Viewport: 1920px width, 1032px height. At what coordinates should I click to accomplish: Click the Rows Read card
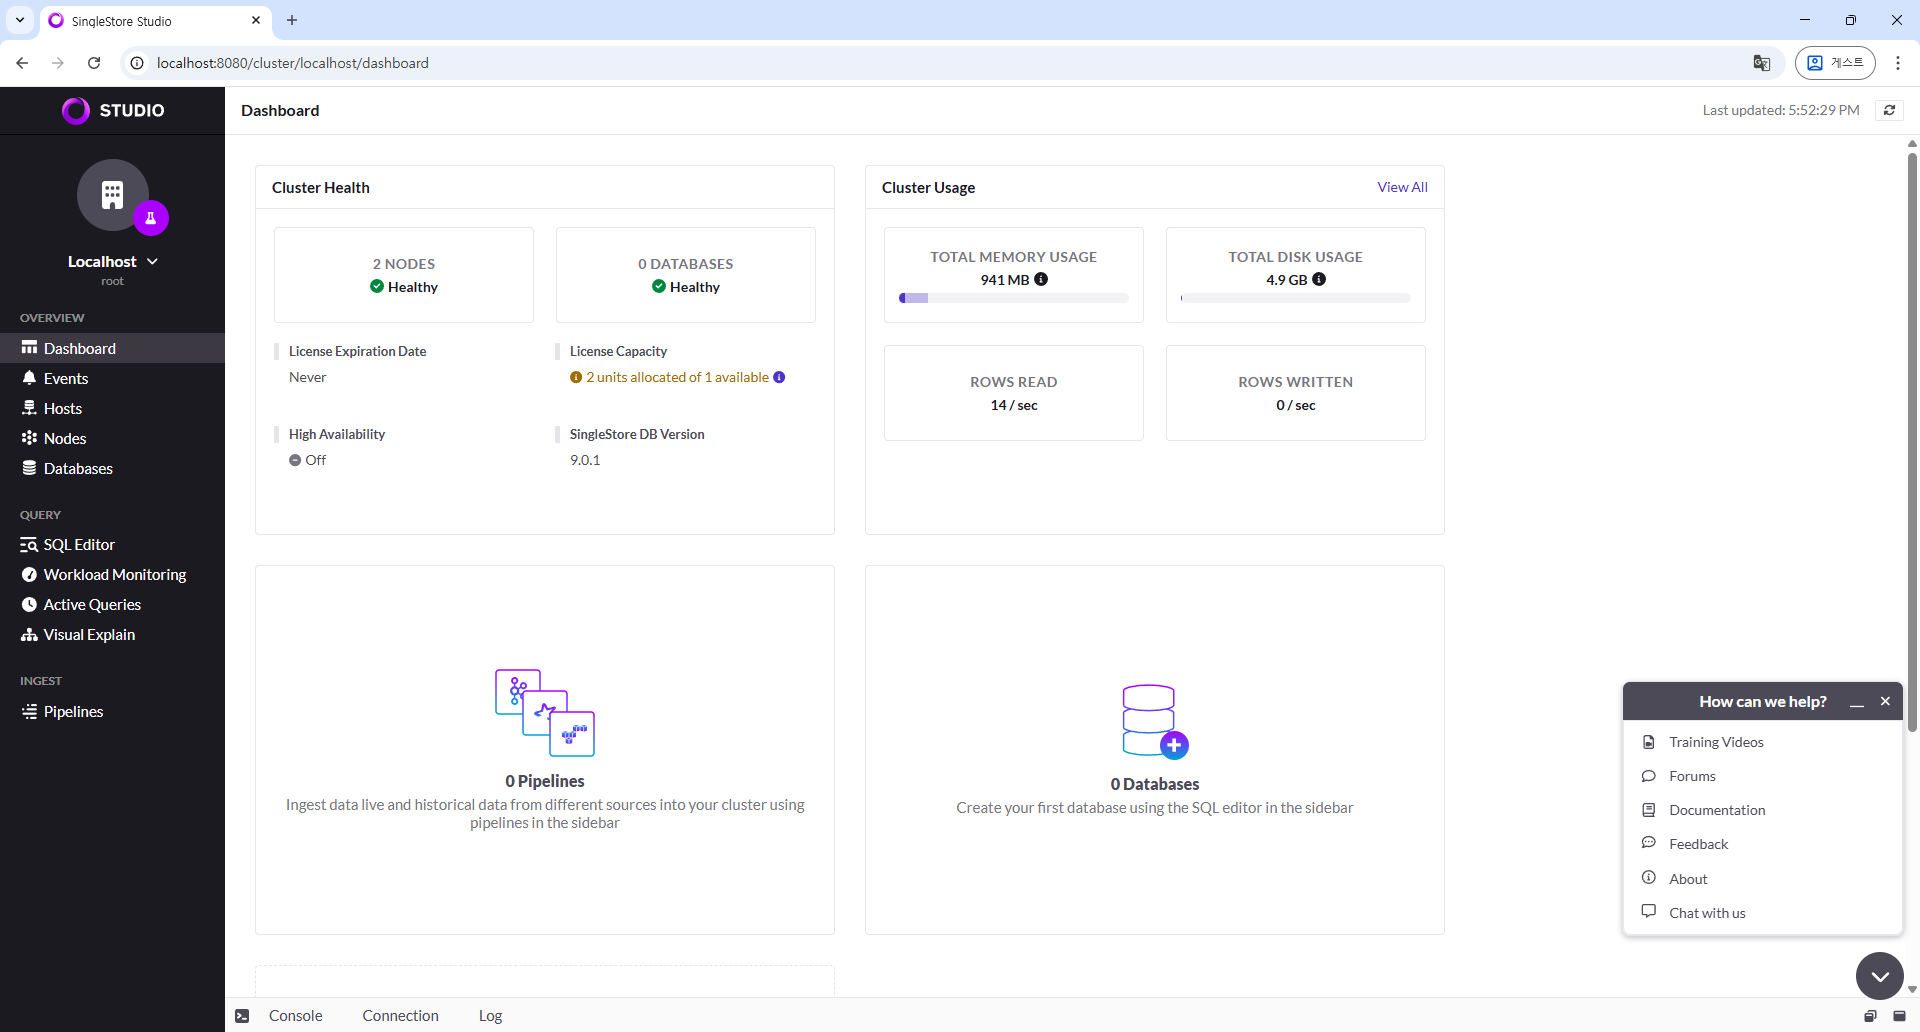(1014, 393)
